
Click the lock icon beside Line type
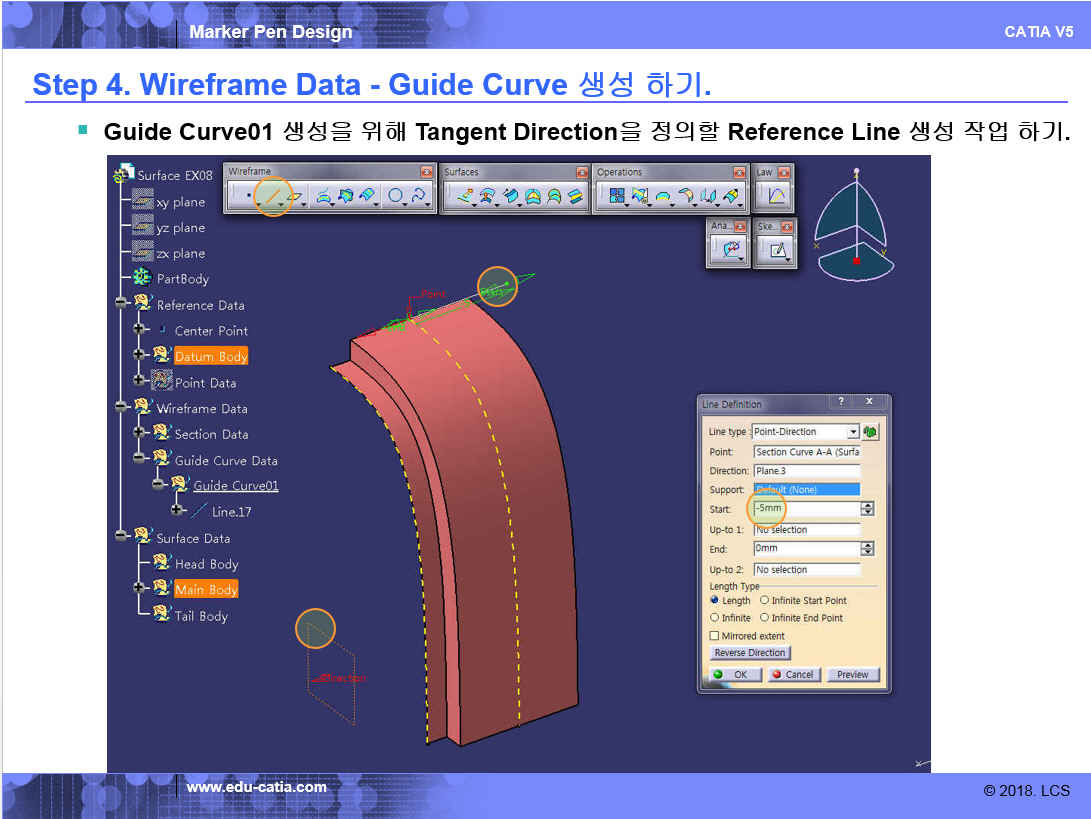coord(870,432)
